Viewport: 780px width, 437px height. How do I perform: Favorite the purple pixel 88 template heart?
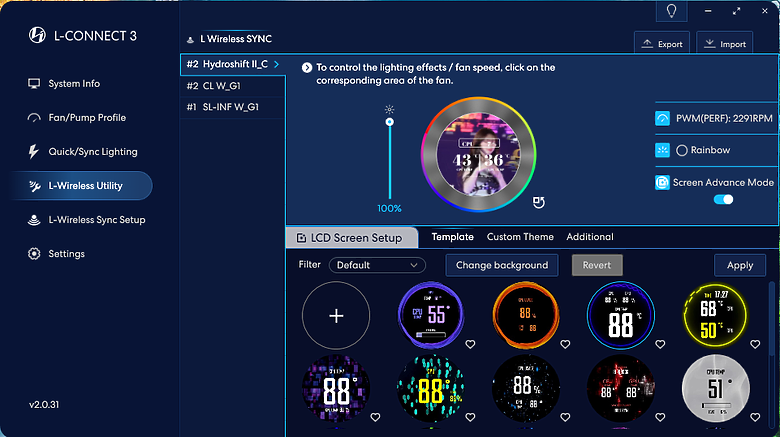375,417
